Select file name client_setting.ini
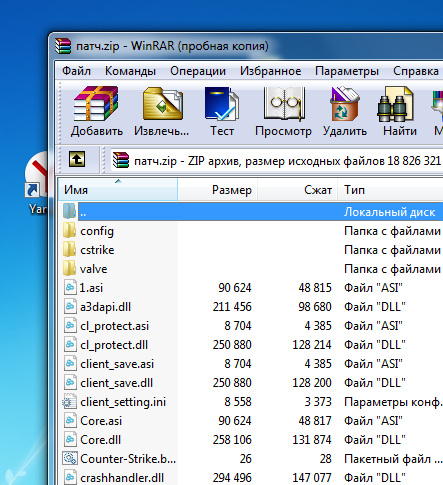 [x=123, y=402]
